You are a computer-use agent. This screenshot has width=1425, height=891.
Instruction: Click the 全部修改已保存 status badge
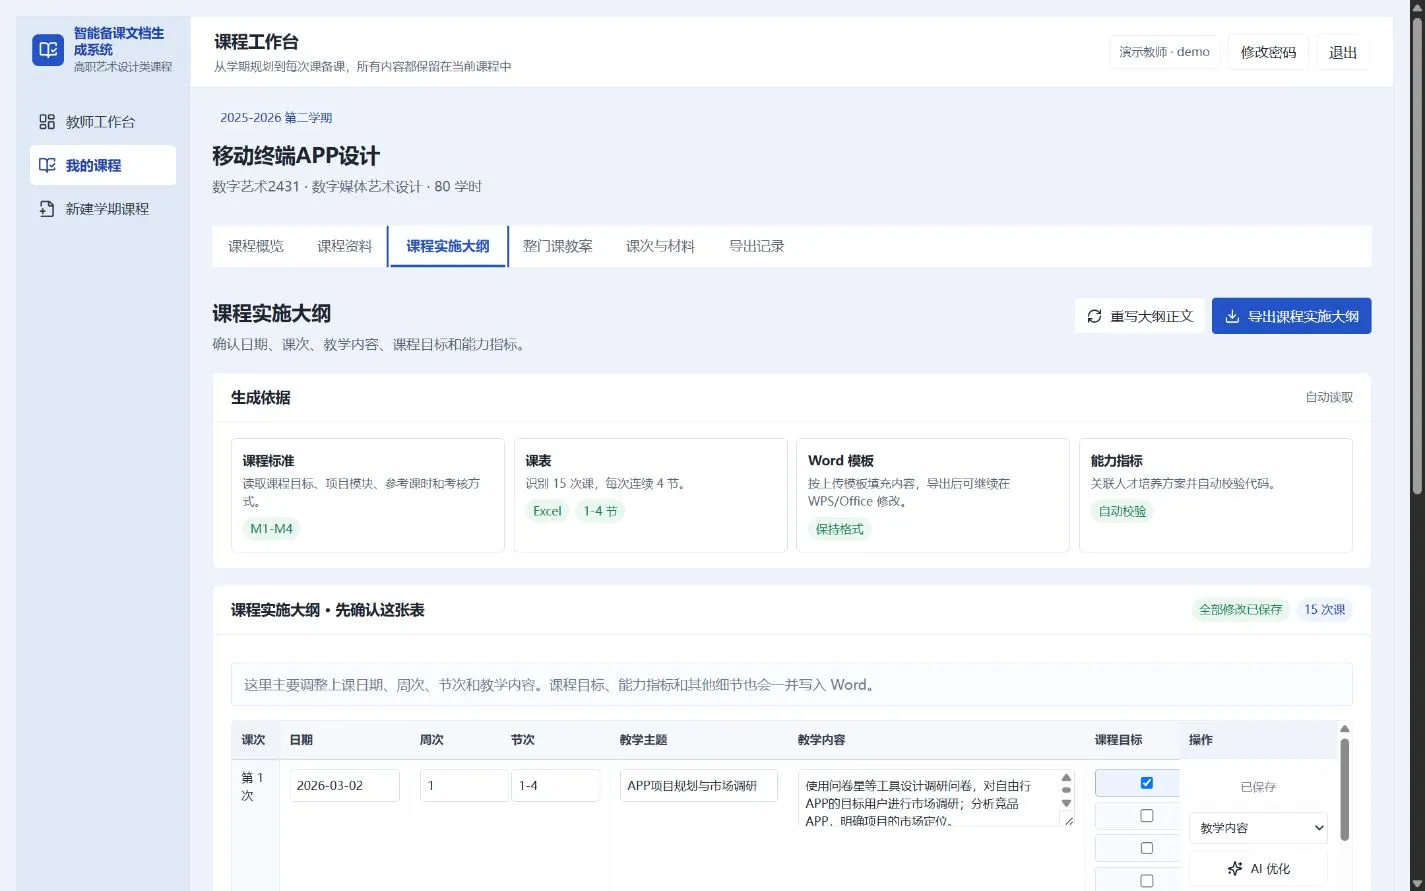coord(1240,610)
